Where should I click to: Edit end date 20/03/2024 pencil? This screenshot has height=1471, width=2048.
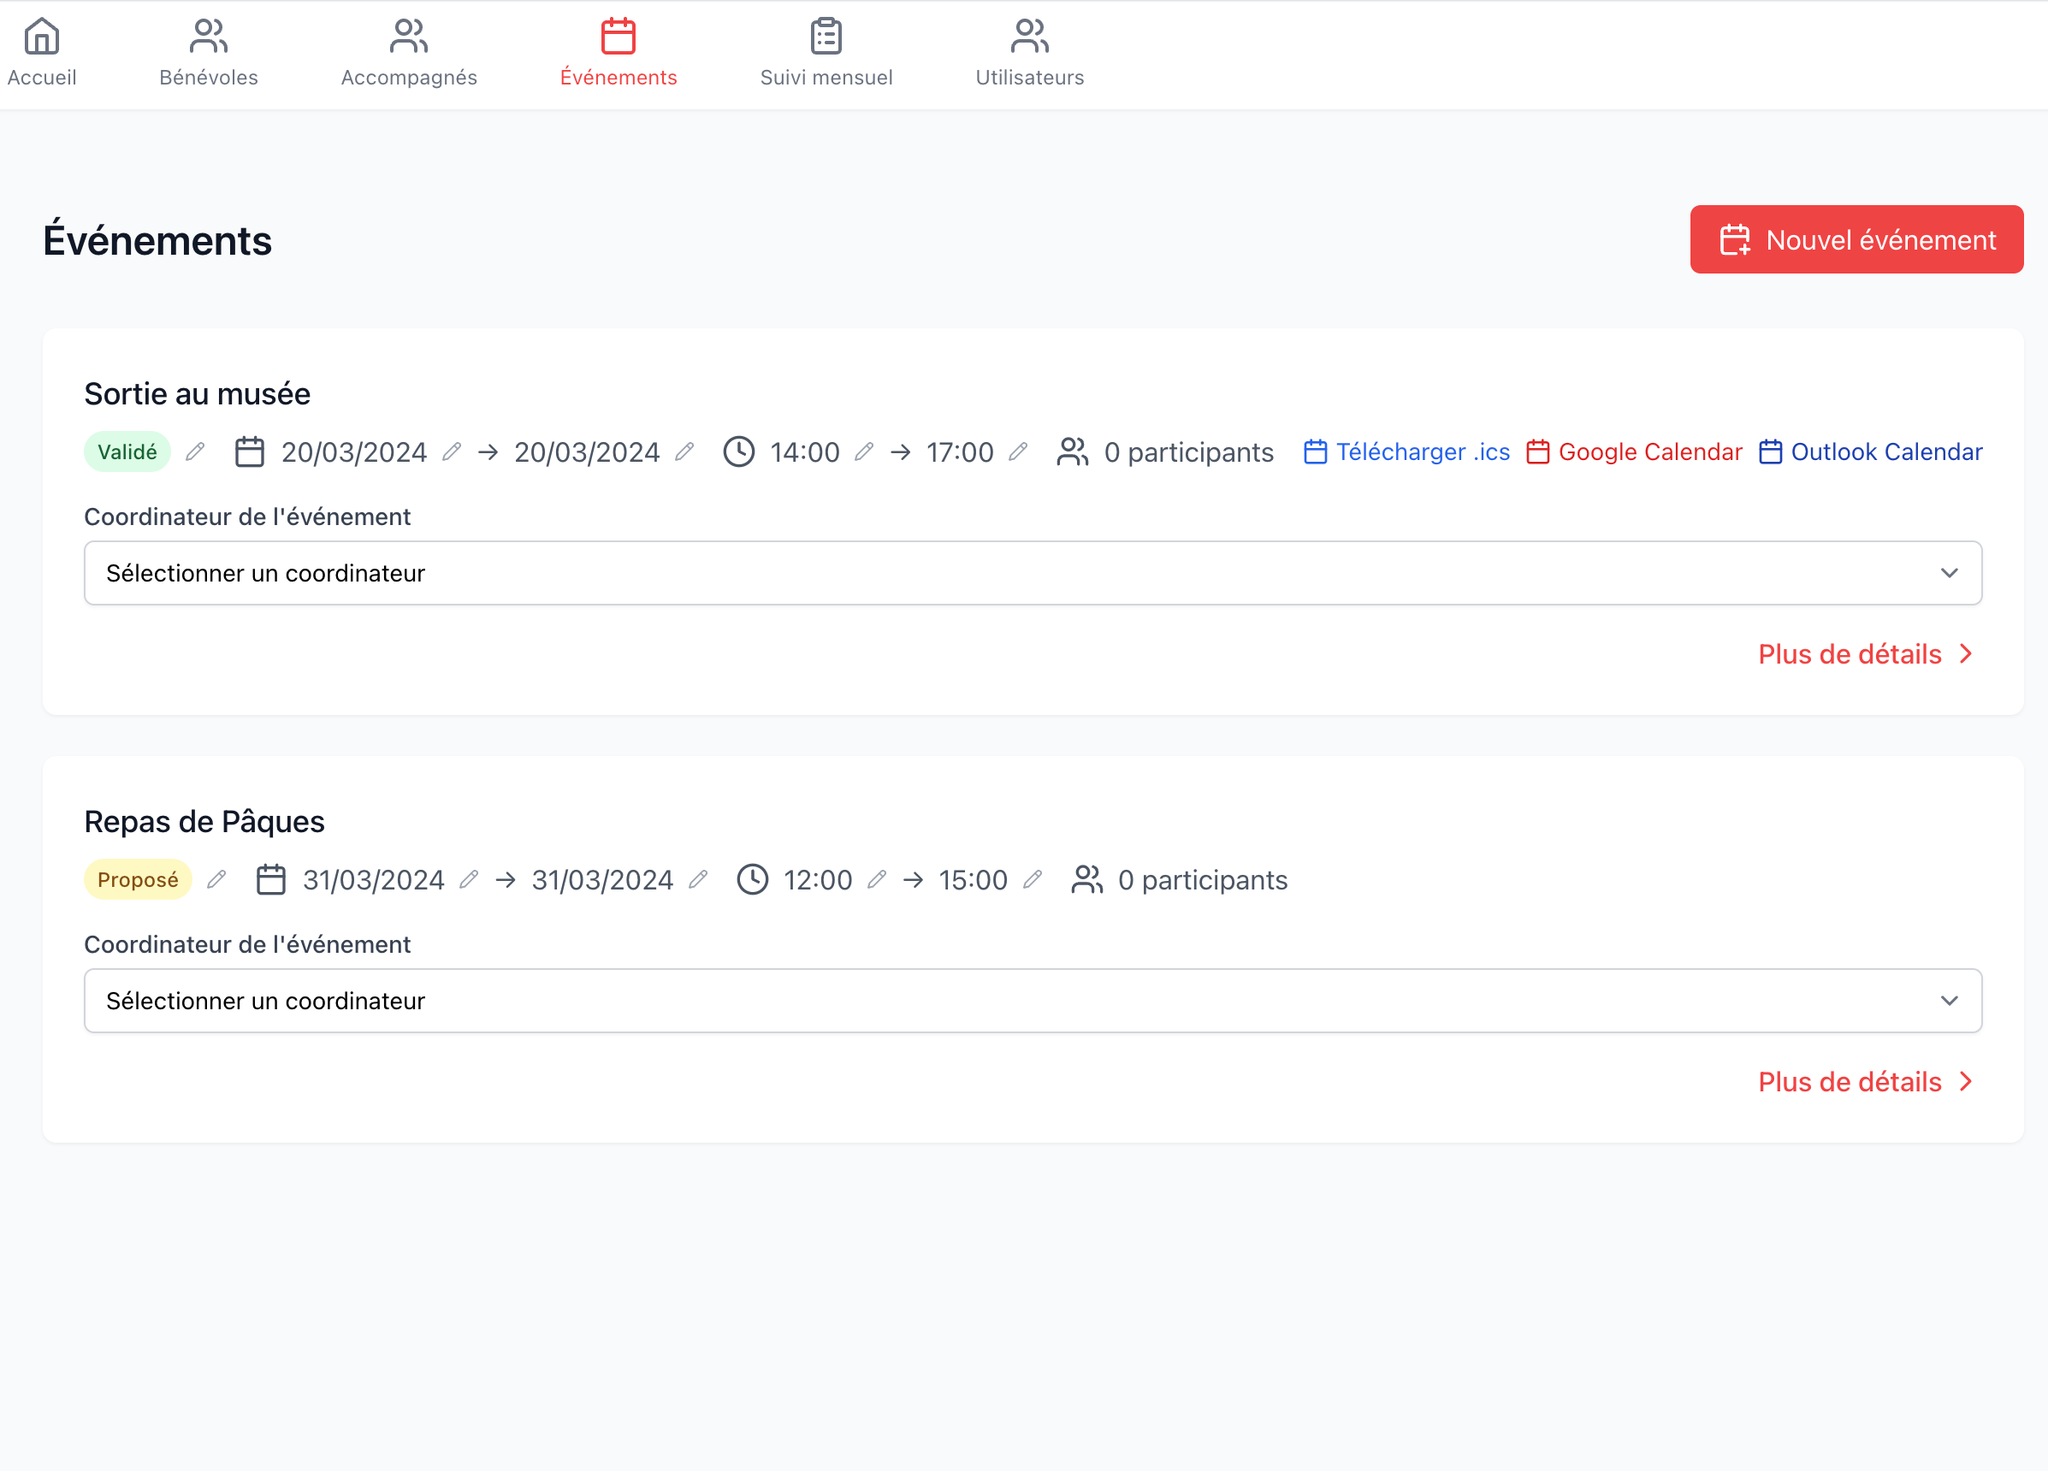pyautogui.click(x=685, y=452)
